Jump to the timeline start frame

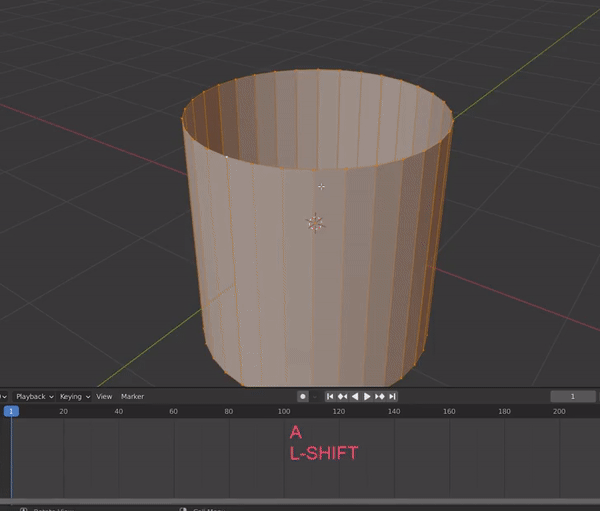[x=330, y=397]
